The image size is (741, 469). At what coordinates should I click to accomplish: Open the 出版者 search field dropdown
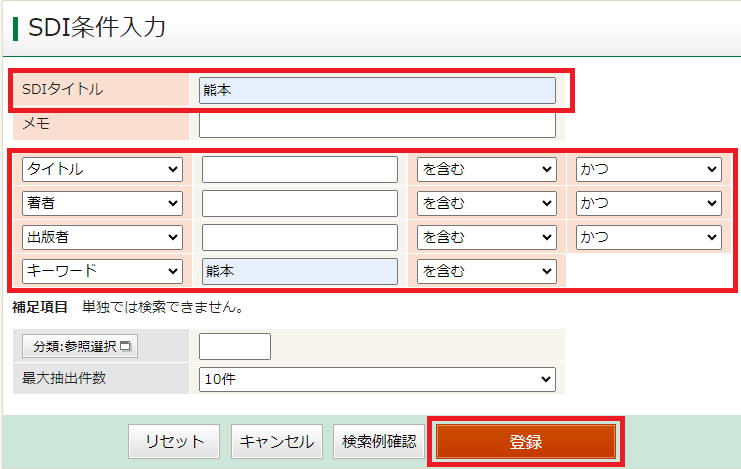click(x=102, y=237)
